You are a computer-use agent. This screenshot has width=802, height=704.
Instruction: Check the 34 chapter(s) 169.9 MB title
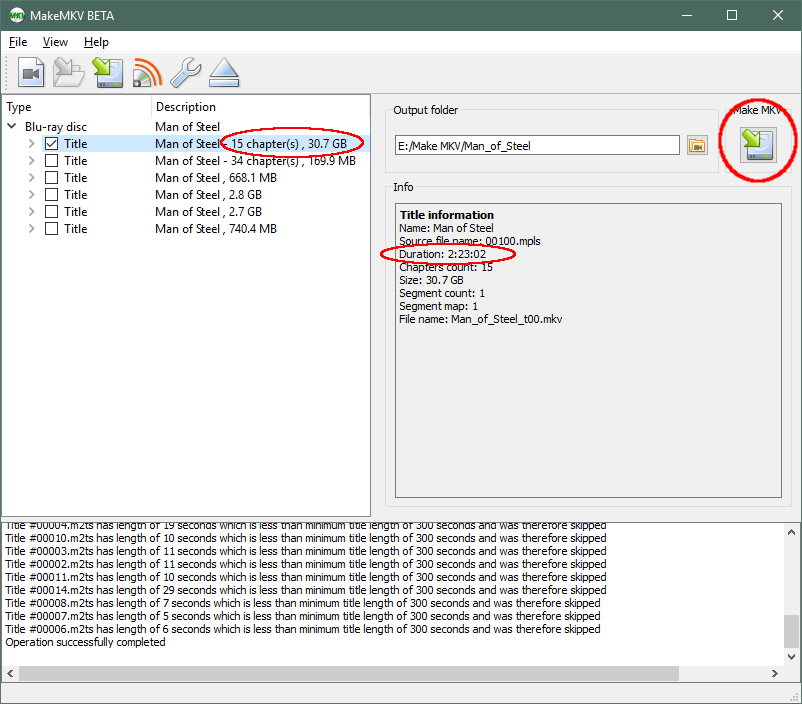[51, 161]
